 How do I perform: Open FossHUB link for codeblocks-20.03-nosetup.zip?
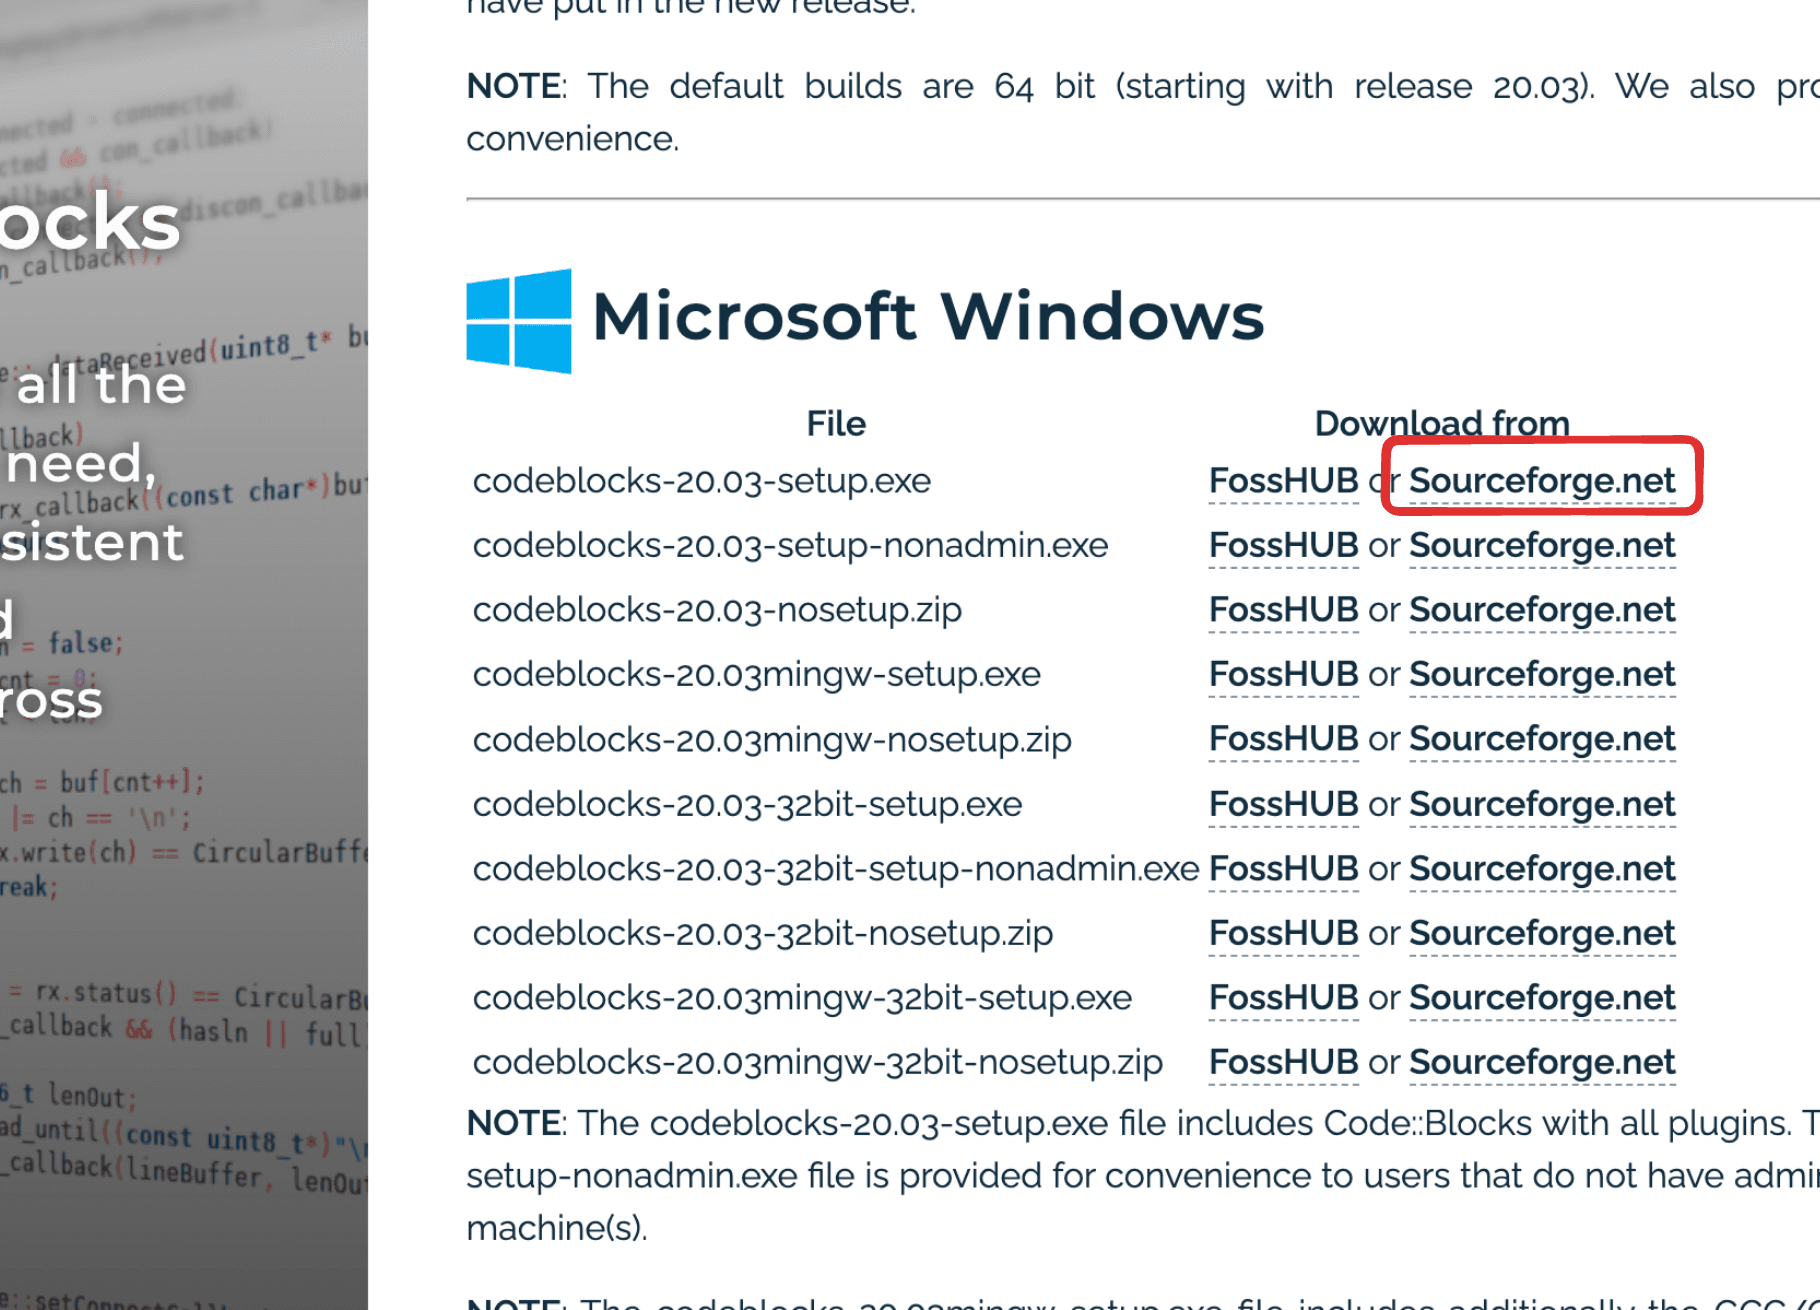coord(1283,610)
